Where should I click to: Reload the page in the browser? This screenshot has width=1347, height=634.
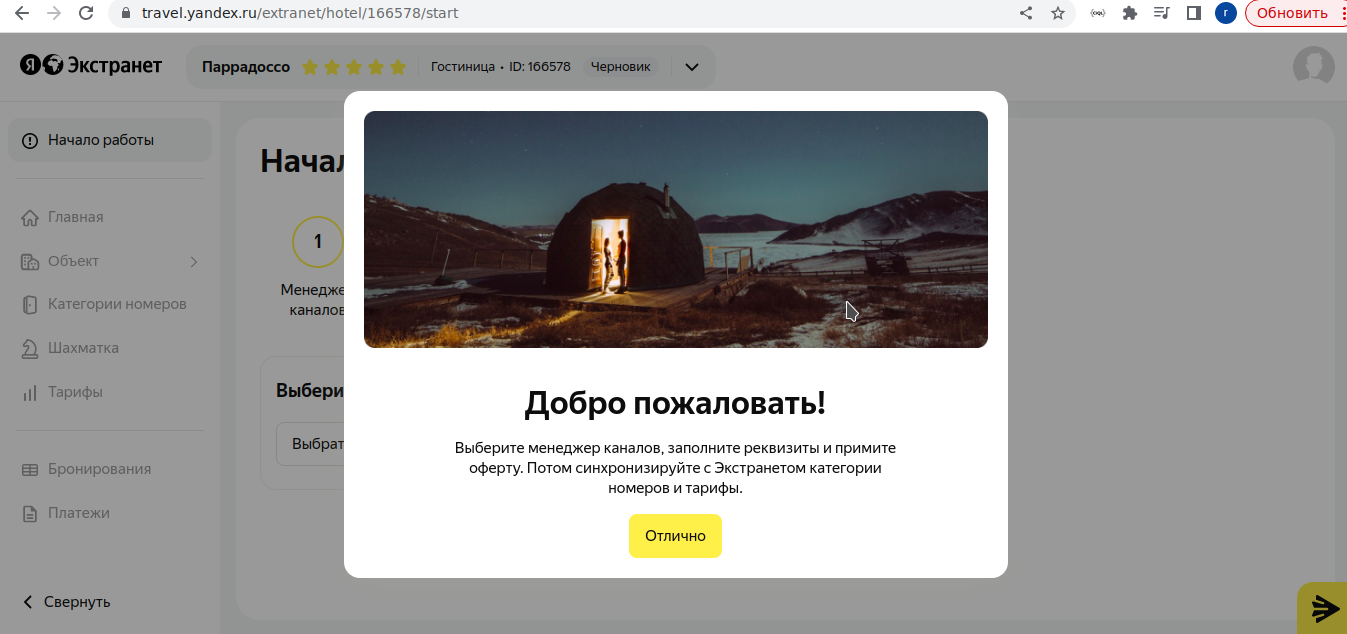(x=86, y=13)
